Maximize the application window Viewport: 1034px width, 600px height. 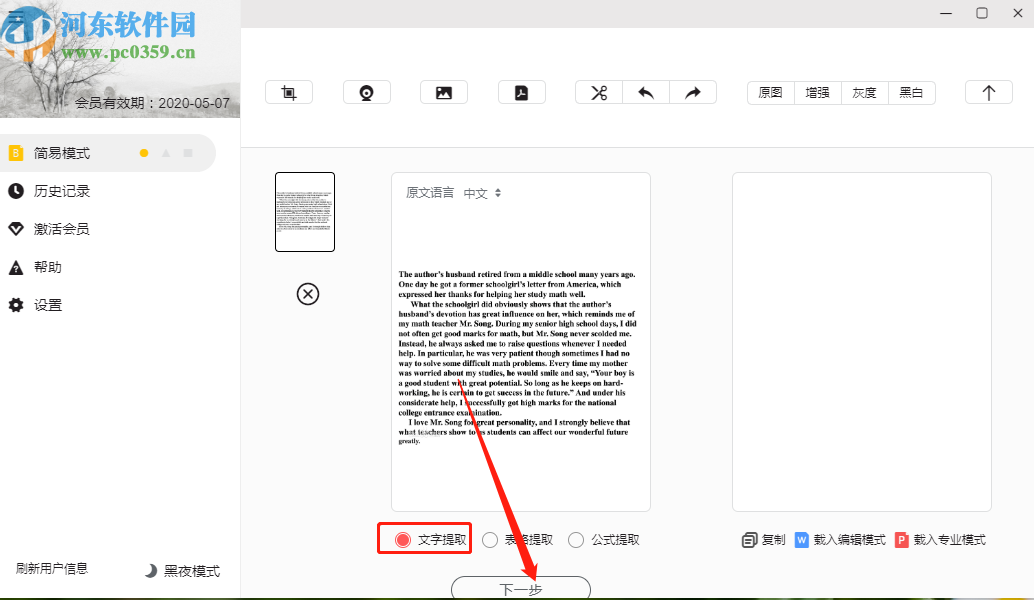pyautogui.click(x=982, y=13)
